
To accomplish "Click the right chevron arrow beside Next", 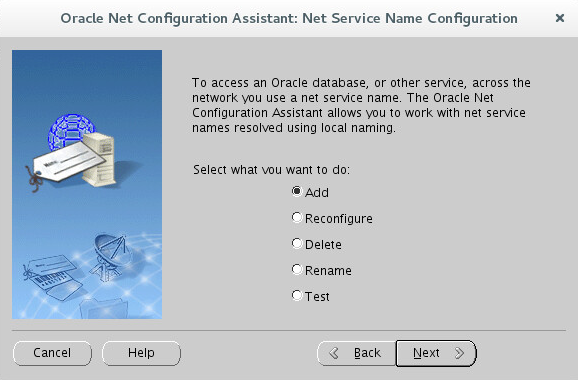I will pos(459,353).
